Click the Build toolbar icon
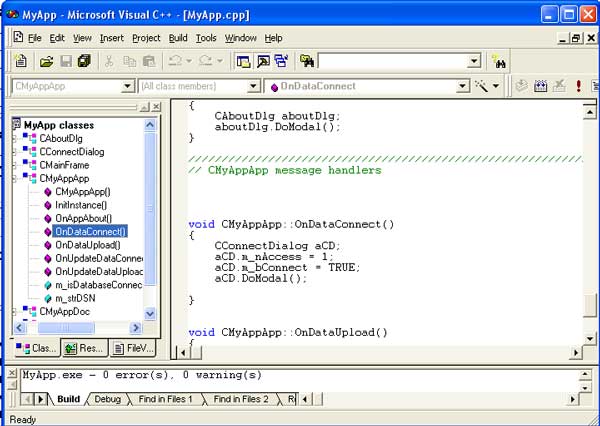 click(540, 86)
